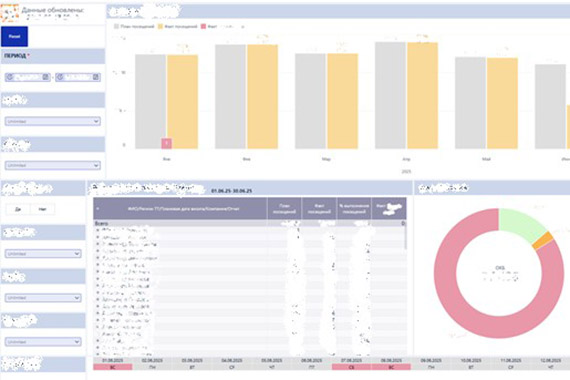
Task: Click the small orange donut segment
Action: (x=543, y=241)
